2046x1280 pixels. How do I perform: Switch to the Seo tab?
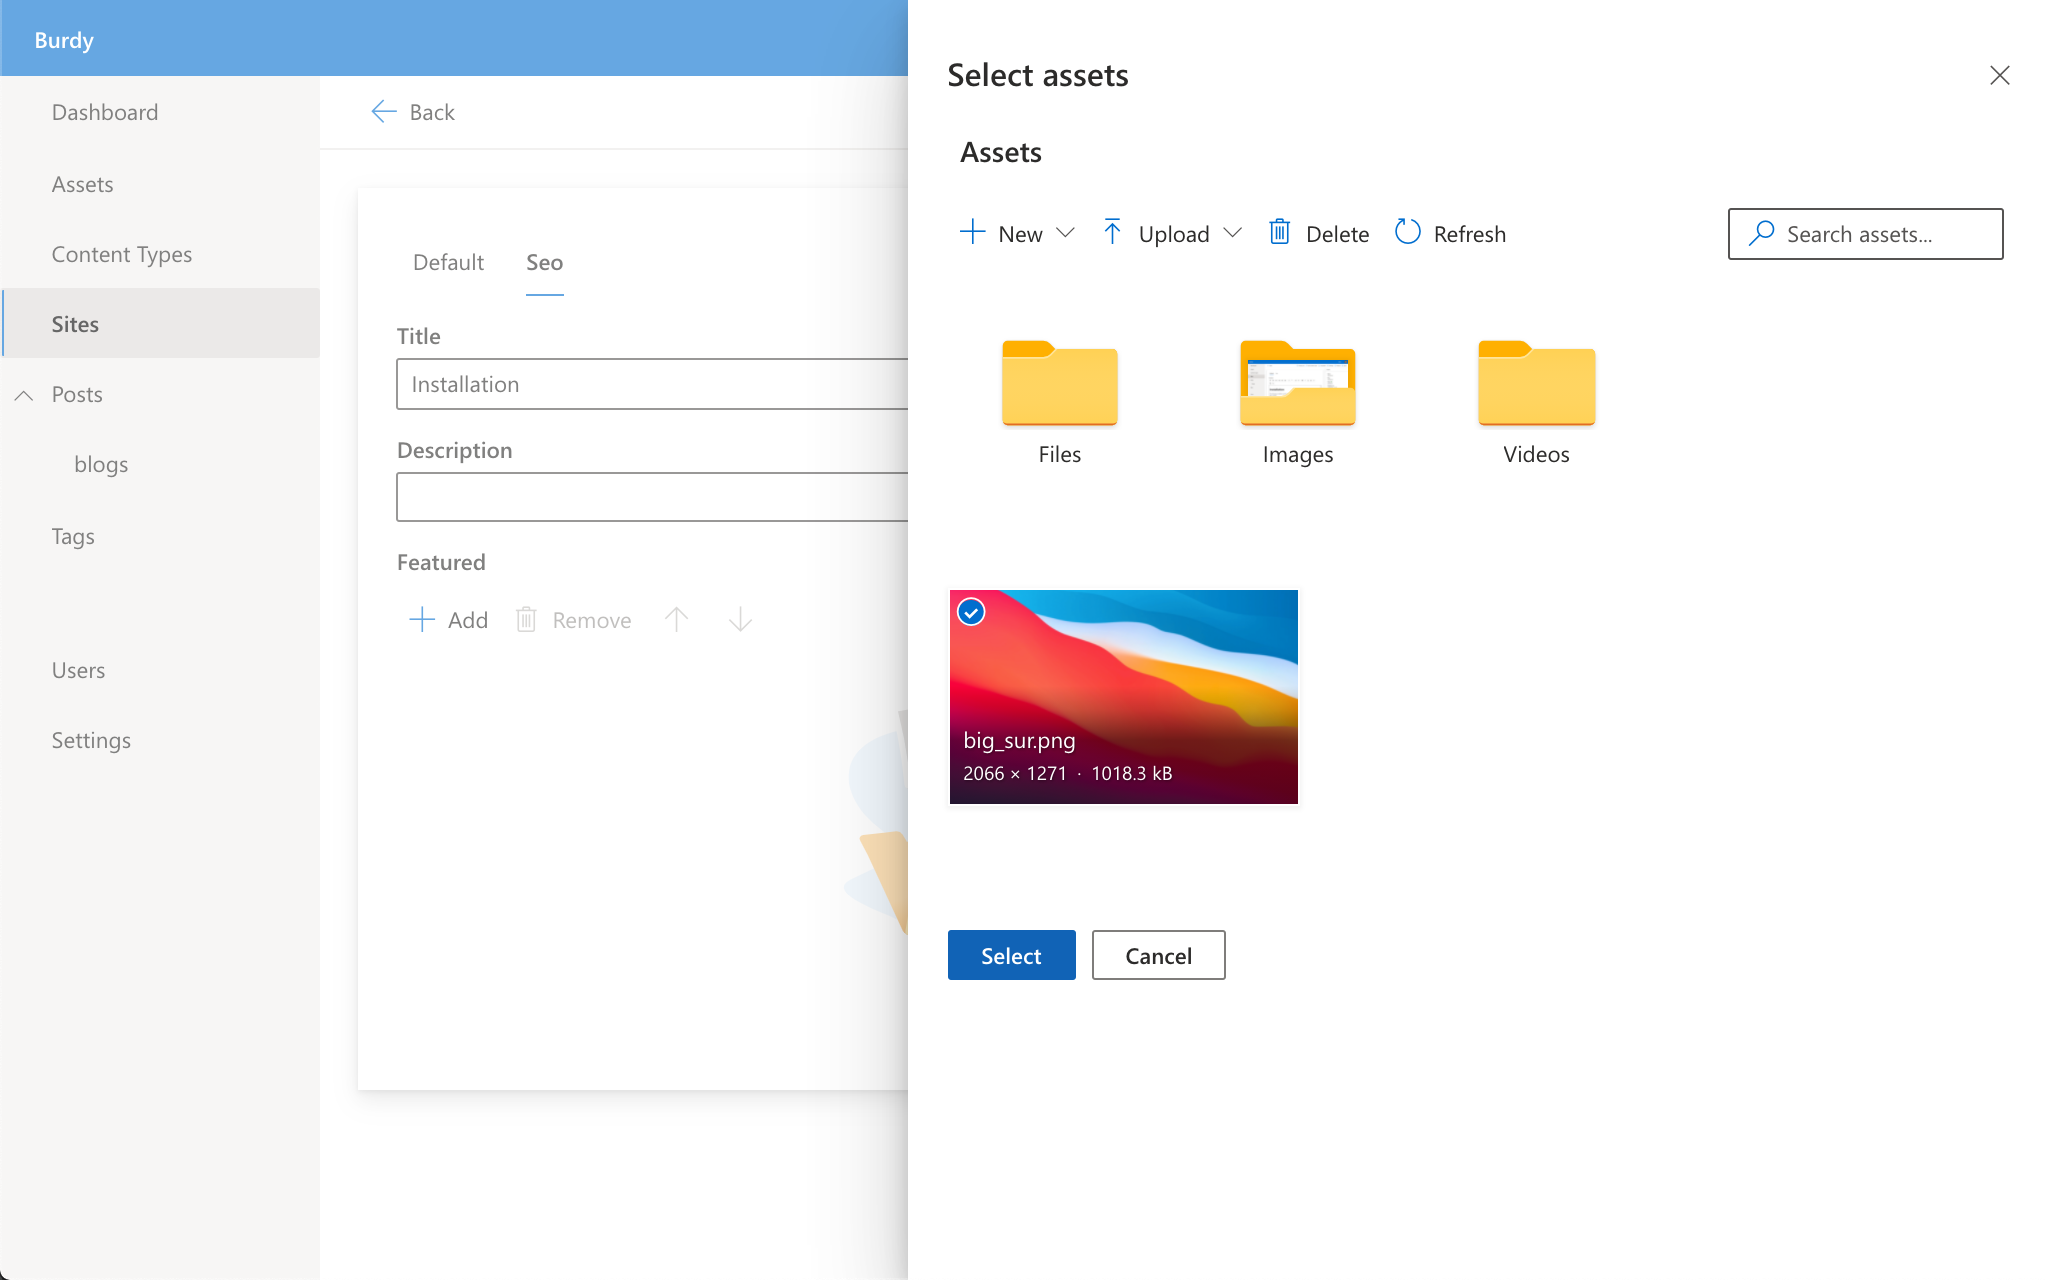544,262
